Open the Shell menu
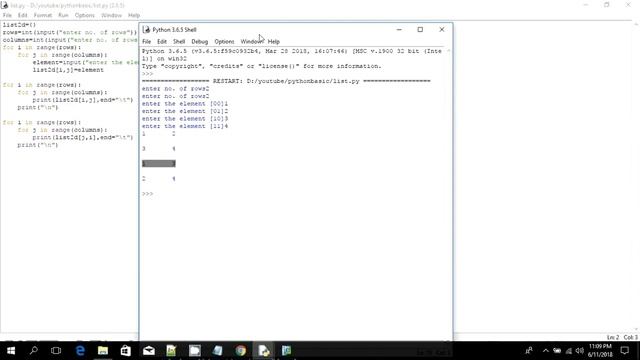This screenshot has width=640, height=360. [x=179, y=42]
